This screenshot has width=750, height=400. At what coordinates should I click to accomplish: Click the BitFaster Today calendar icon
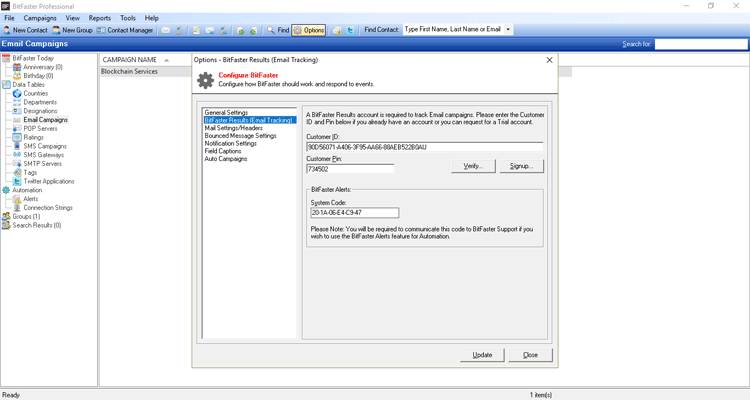(6, 58)
